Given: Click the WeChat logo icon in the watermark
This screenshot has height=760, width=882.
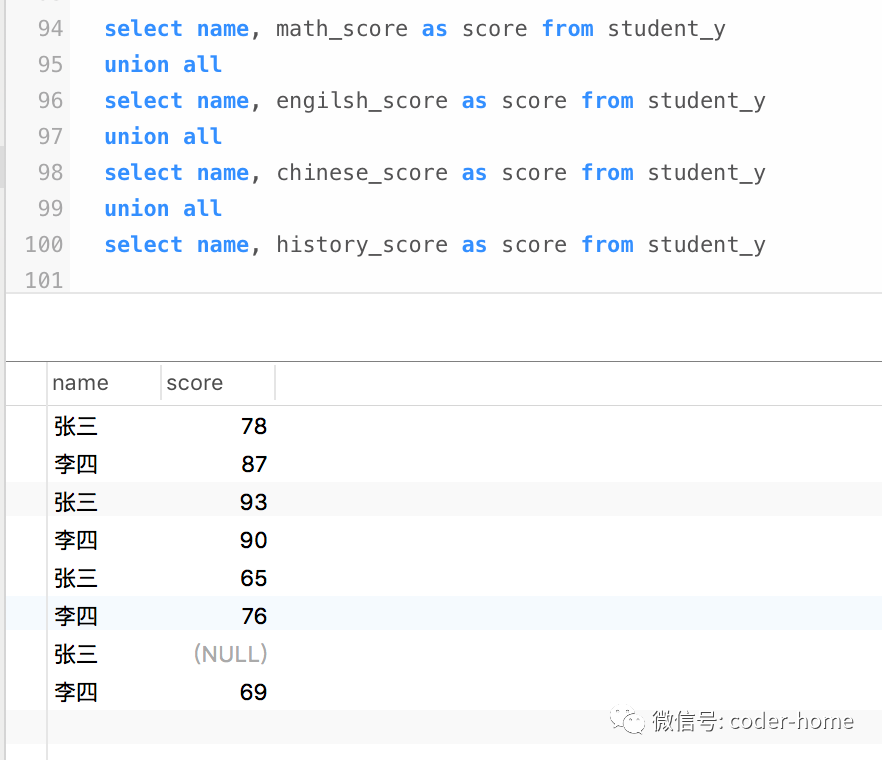Looking at the screenshot, I should (x=630, y=721).
